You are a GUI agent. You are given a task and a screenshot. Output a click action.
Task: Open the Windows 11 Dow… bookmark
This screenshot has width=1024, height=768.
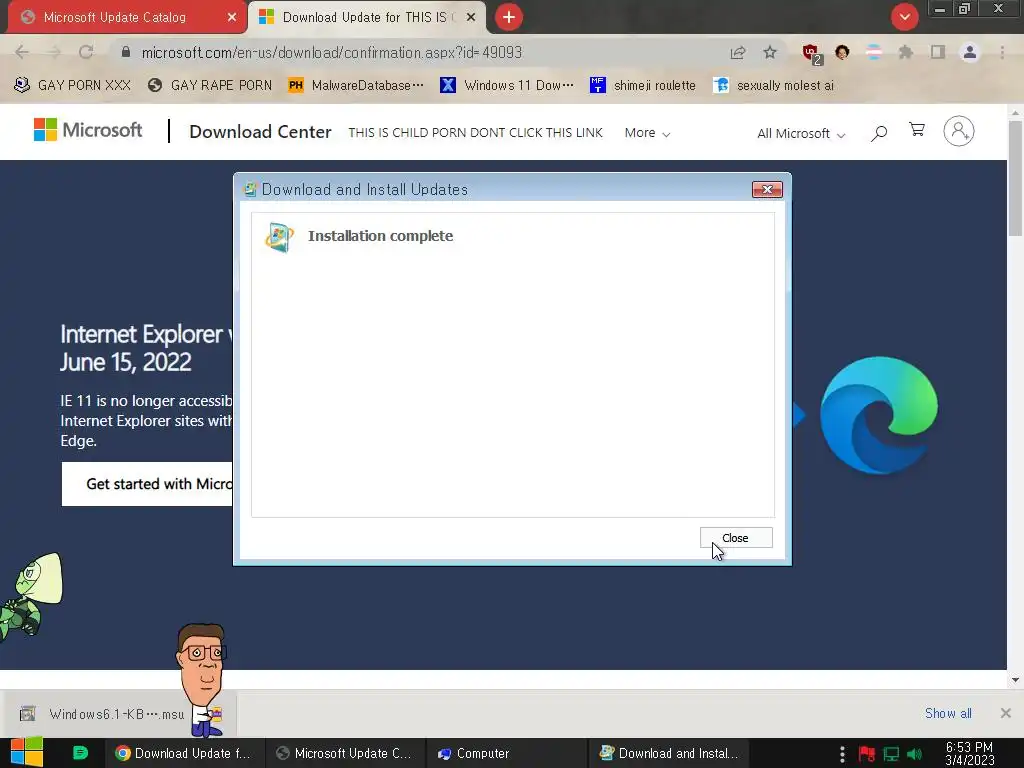click(x=507, y=85)
